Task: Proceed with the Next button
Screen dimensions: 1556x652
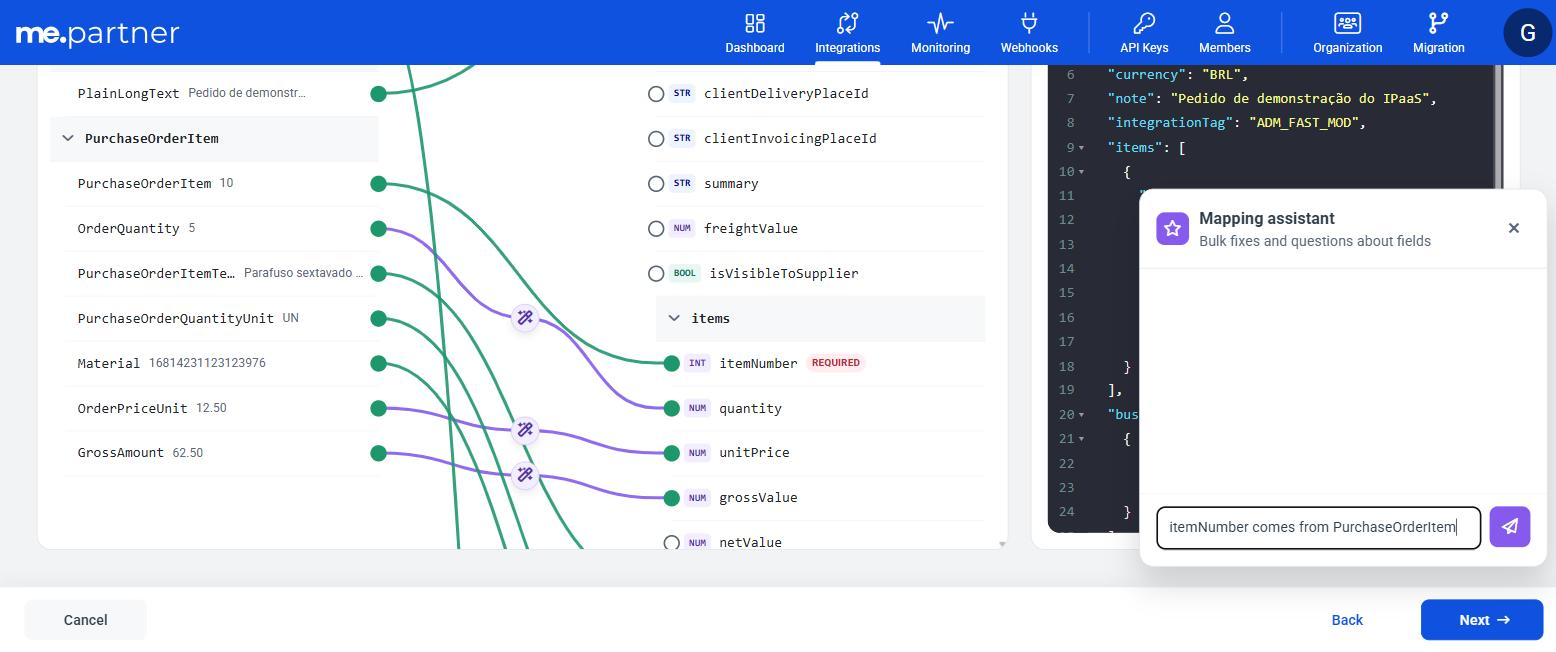Action: click(x=1483, y=620)
